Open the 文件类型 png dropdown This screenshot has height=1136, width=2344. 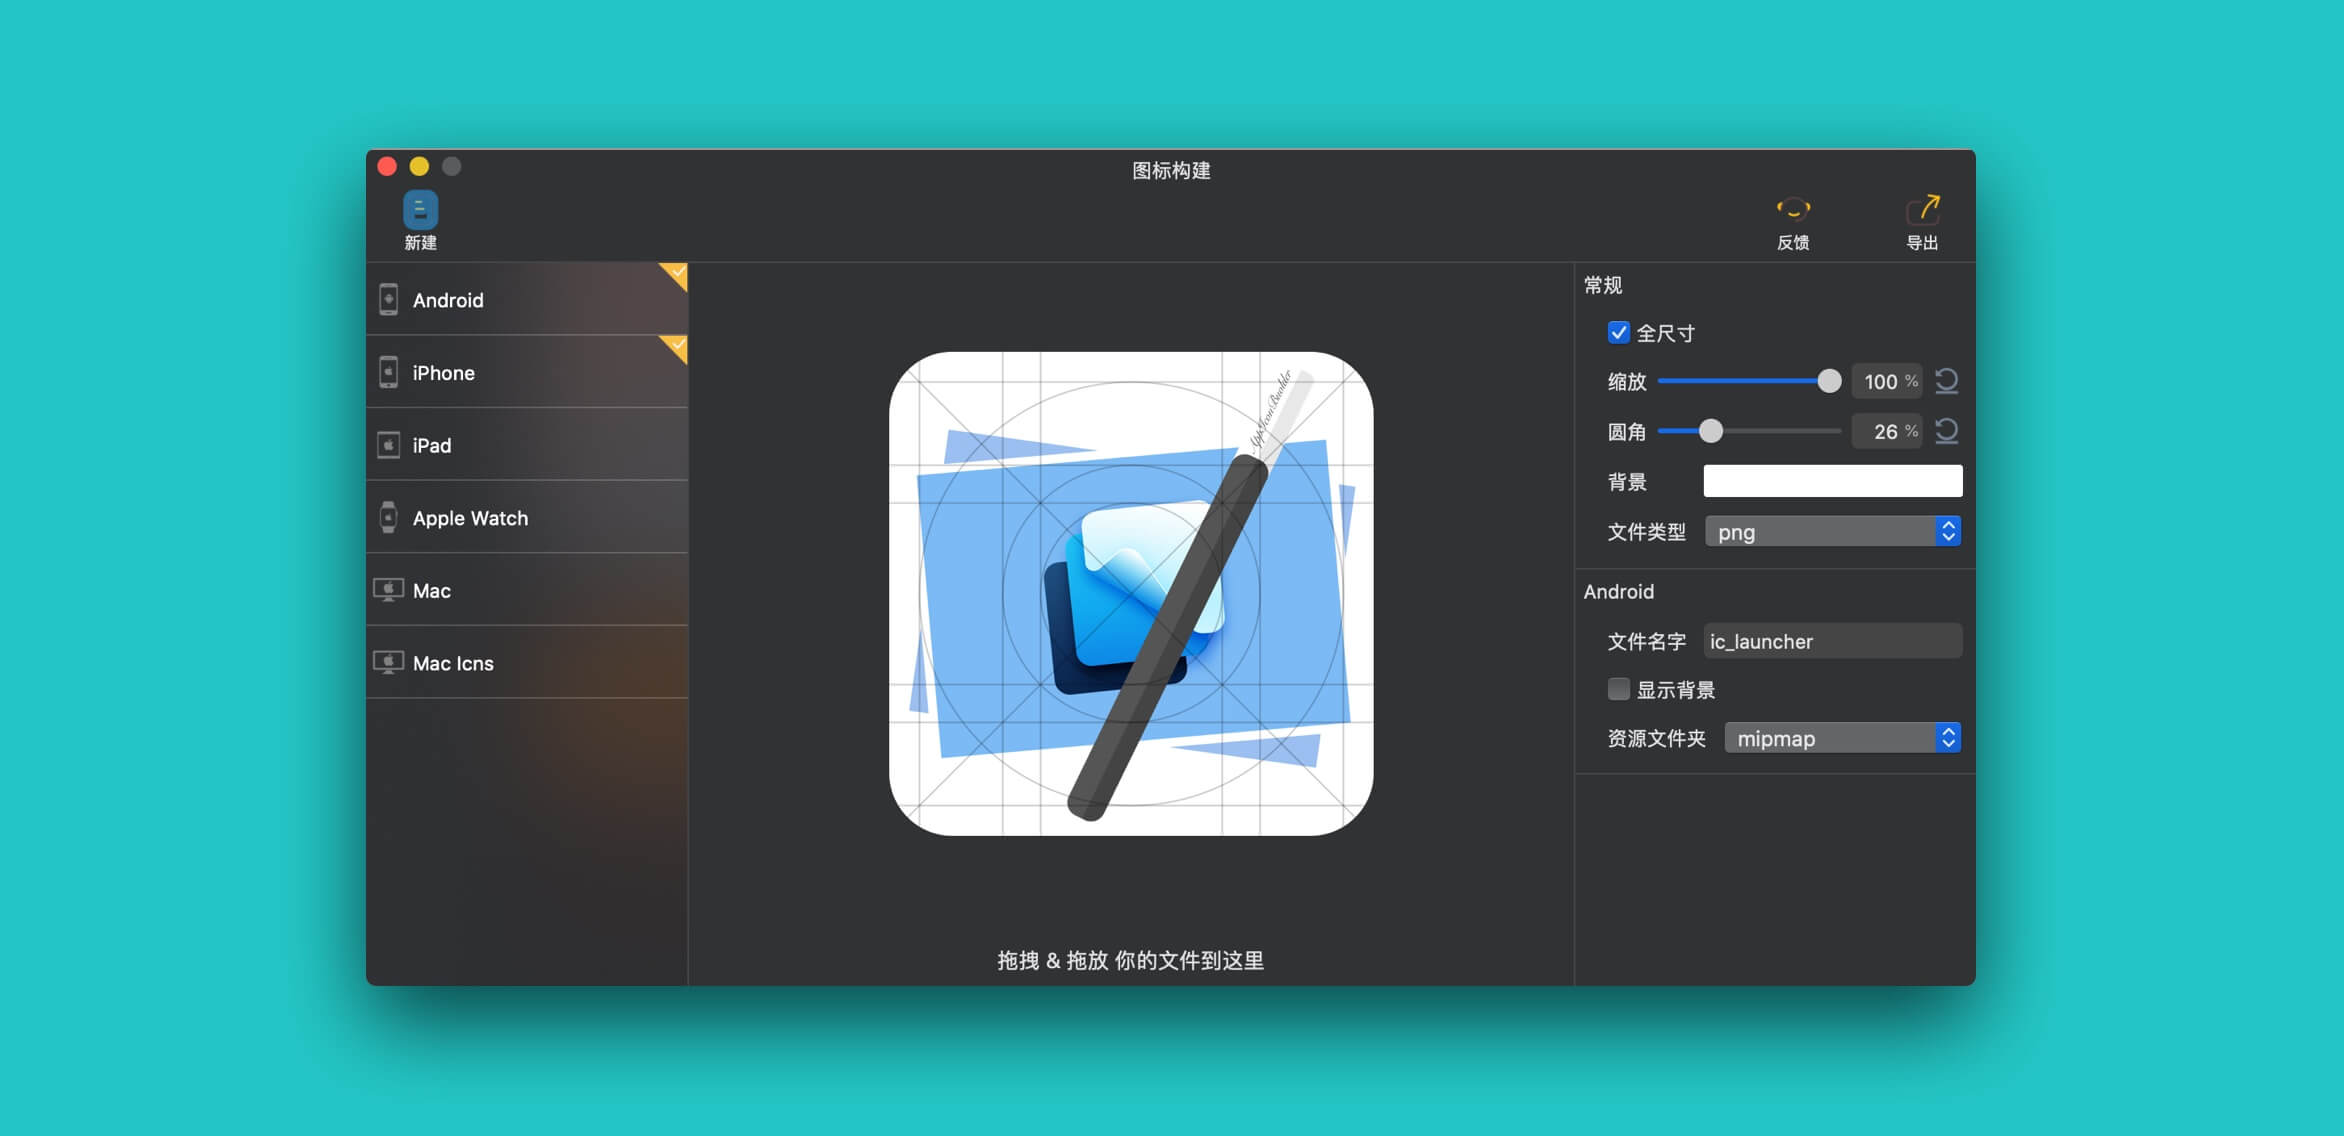[x=1833, y=531]
